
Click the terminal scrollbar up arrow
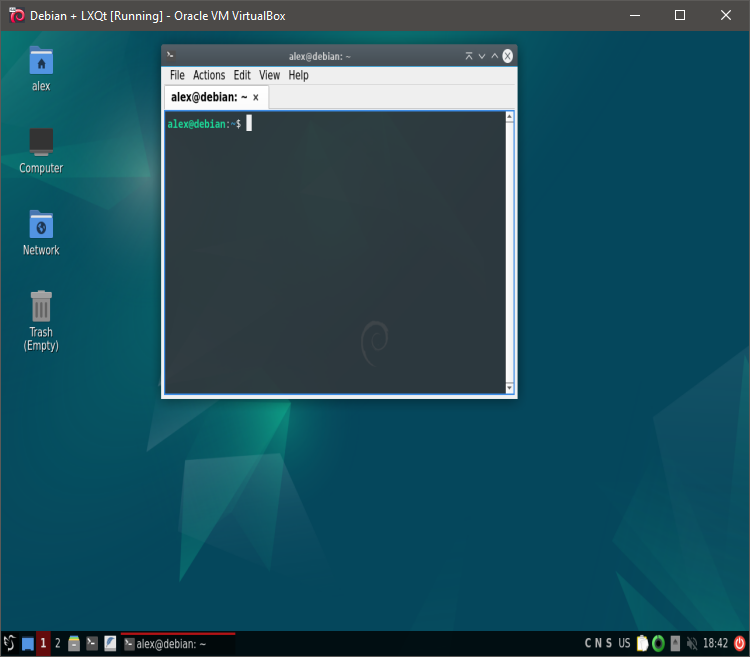point(509,116)
